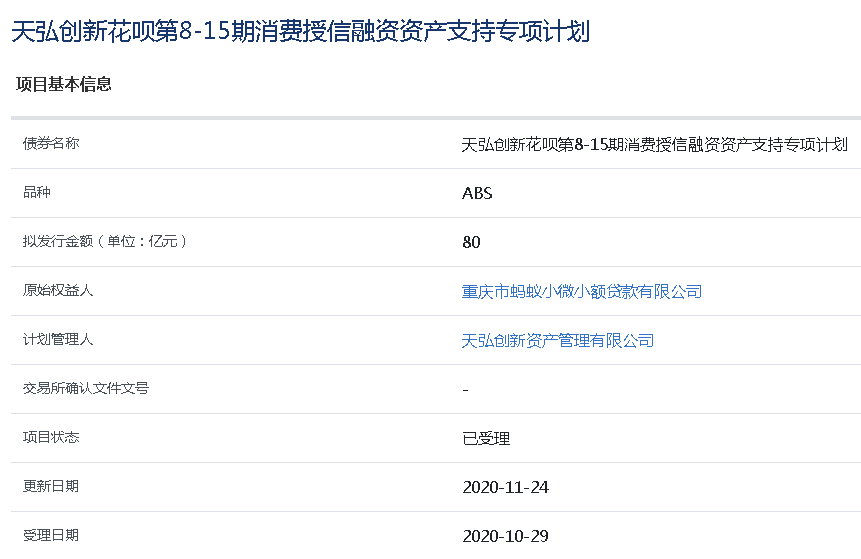This screenshot has width=861, height=559.
Task: Select the ABS value text
Action: point(477,193)
